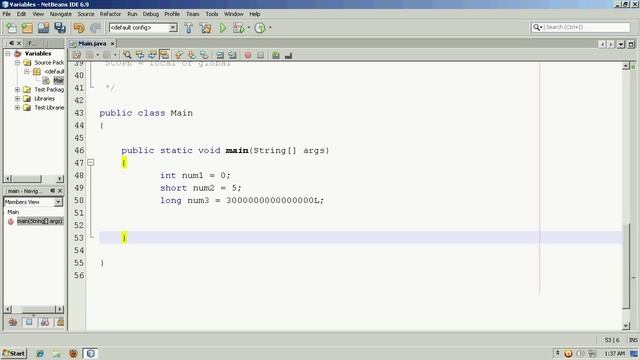Click the Save All toolbar icon
Screen dimensions: 640x360
tap(60, 28)
